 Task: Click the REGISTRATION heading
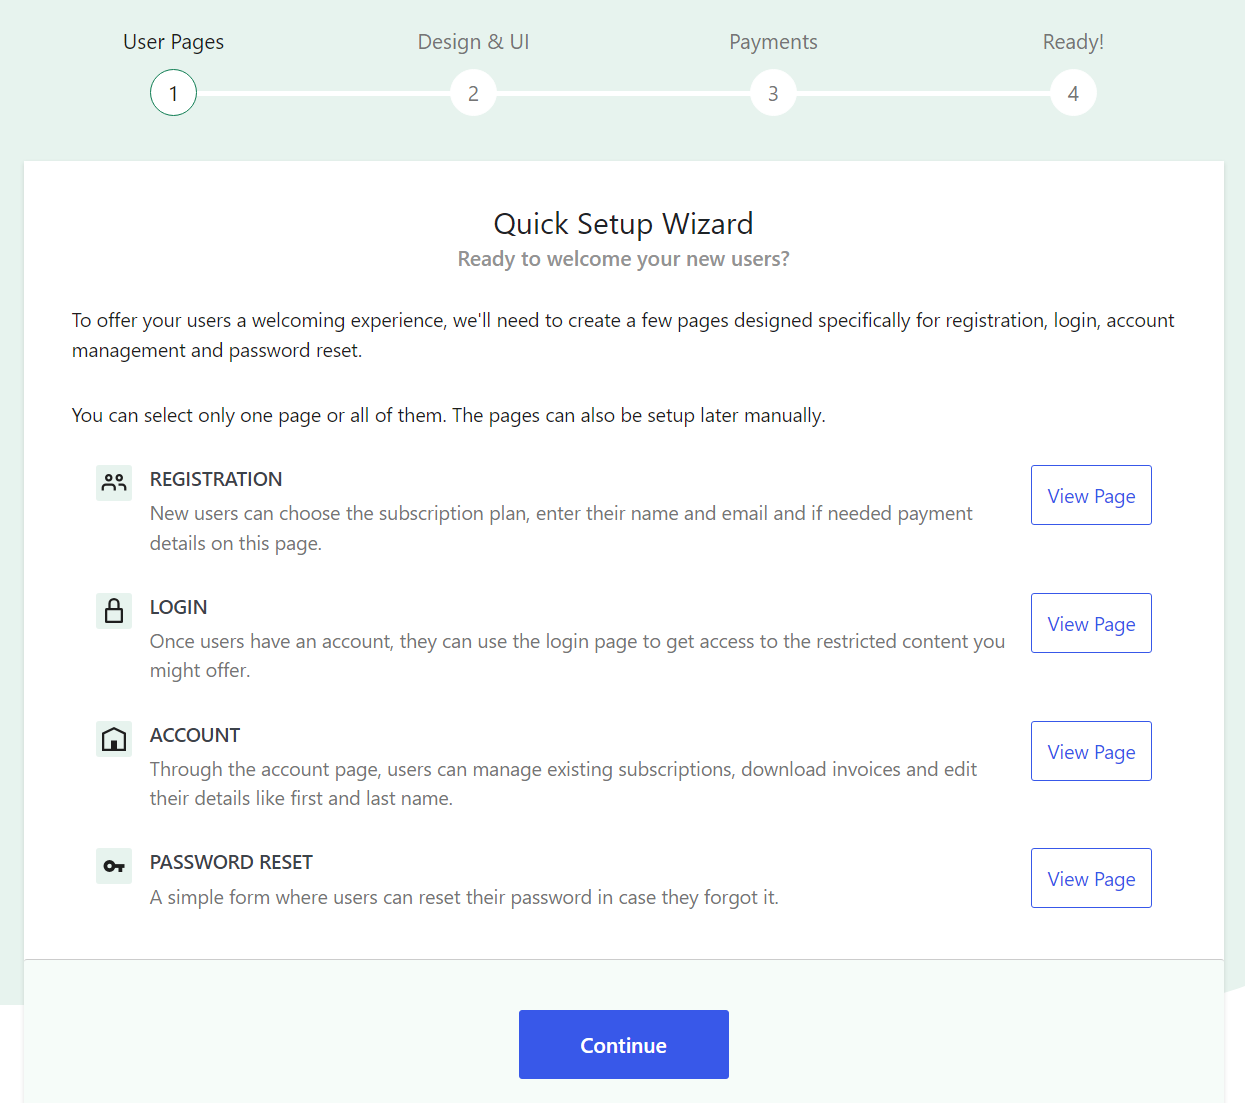click(x=216, y=479)
